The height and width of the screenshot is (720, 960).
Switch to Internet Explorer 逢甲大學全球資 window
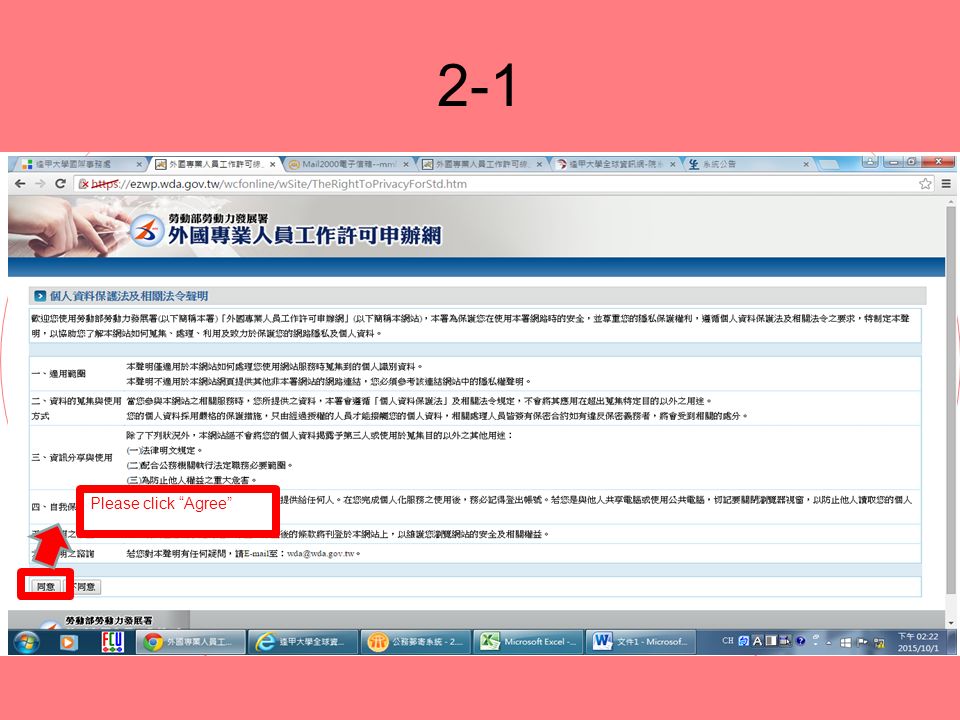pyautogui.click(x=303, y=642)
